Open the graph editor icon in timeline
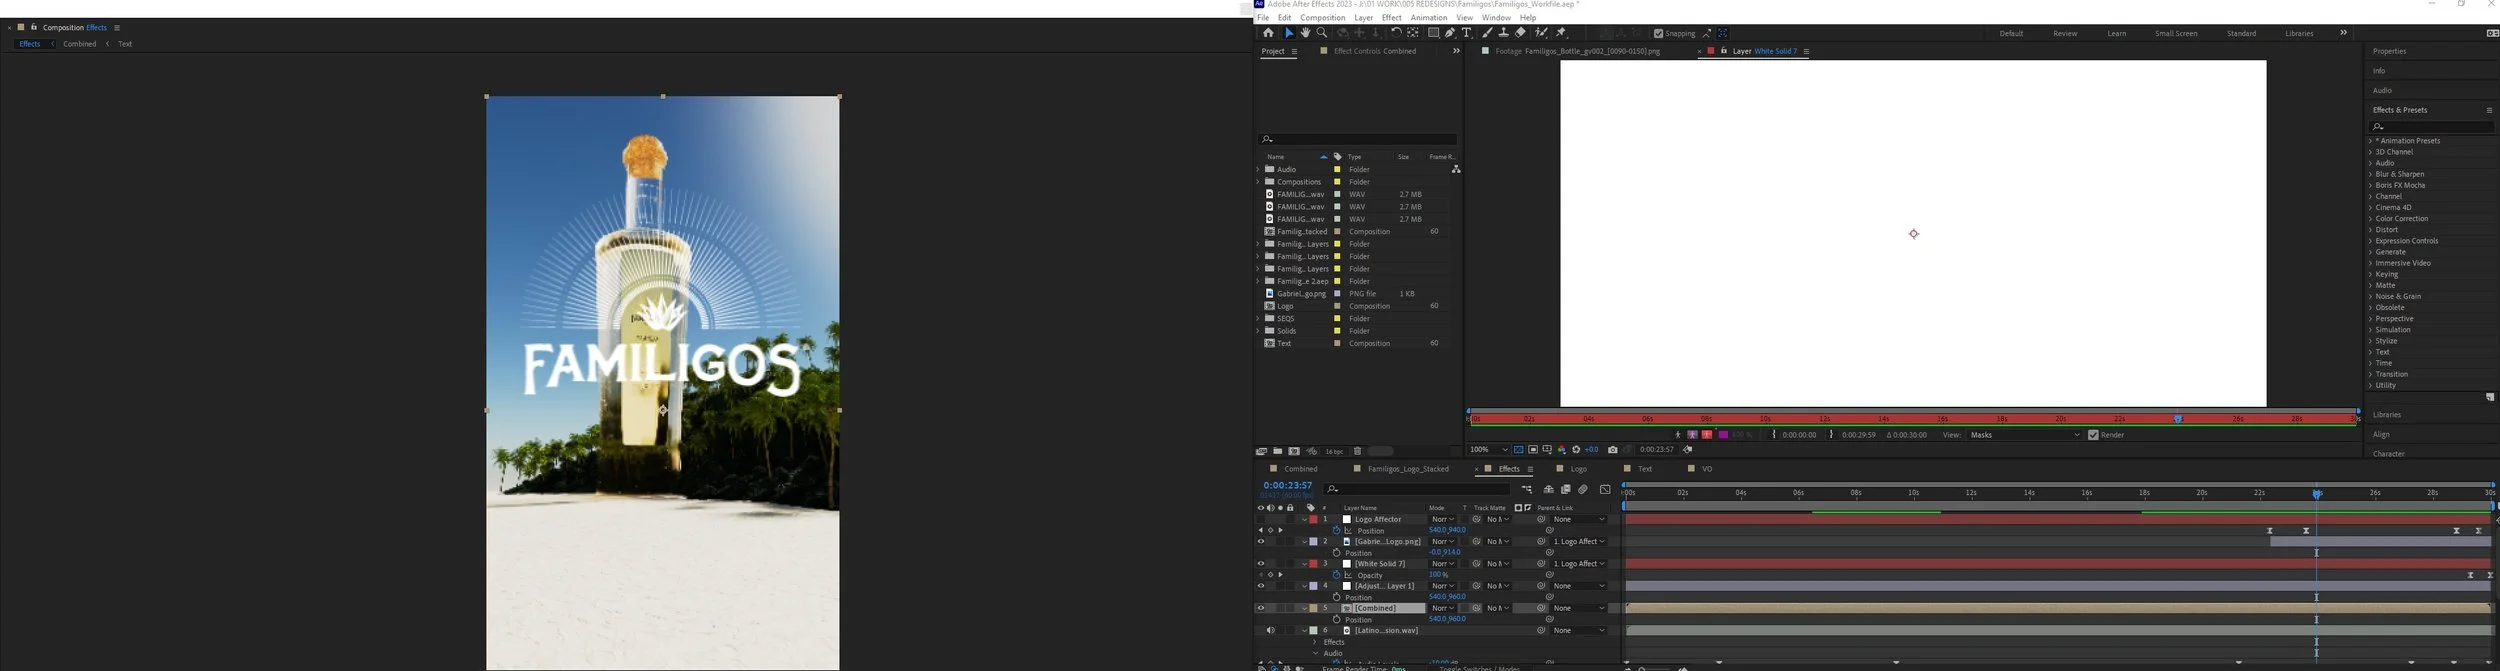This screenshot has height=671, width=2500. point(1605,489)
